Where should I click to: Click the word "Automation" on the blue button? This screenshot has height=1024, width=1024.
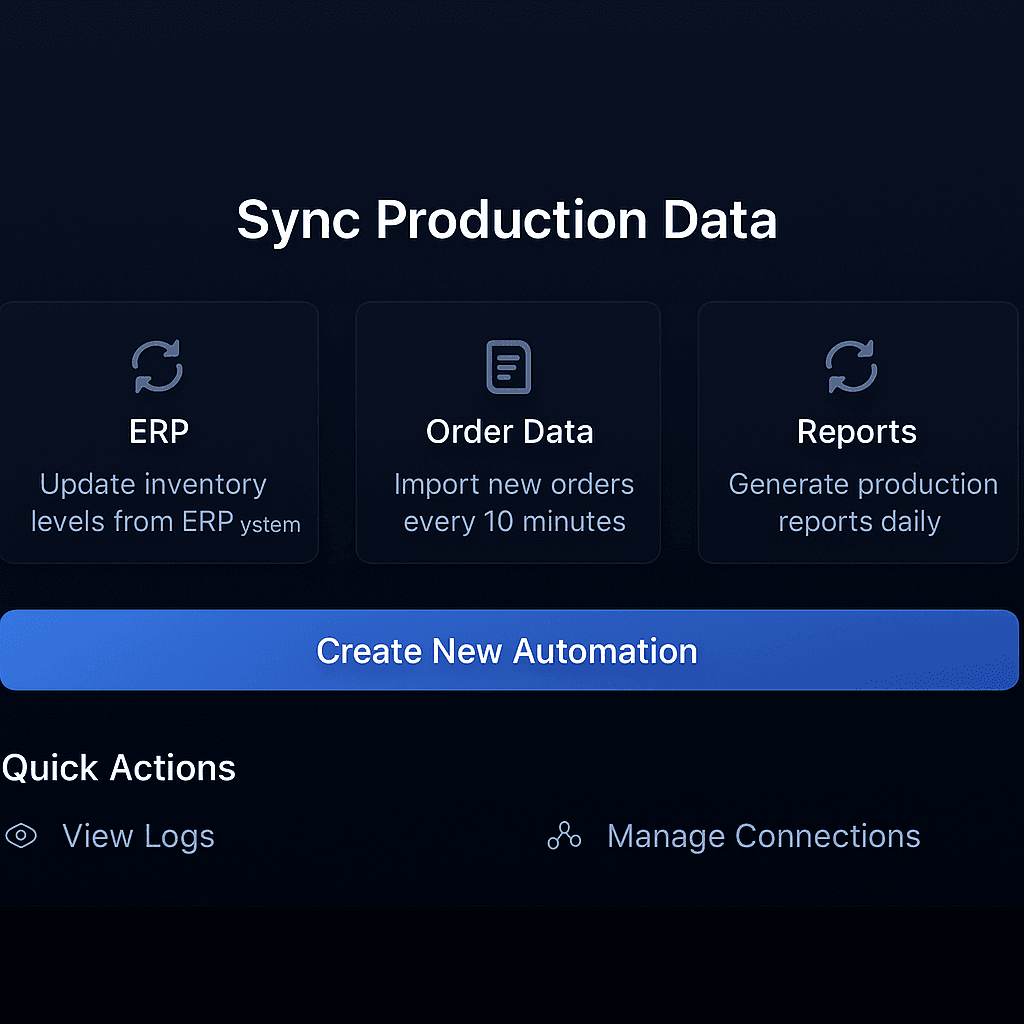(x=605, y=651)
